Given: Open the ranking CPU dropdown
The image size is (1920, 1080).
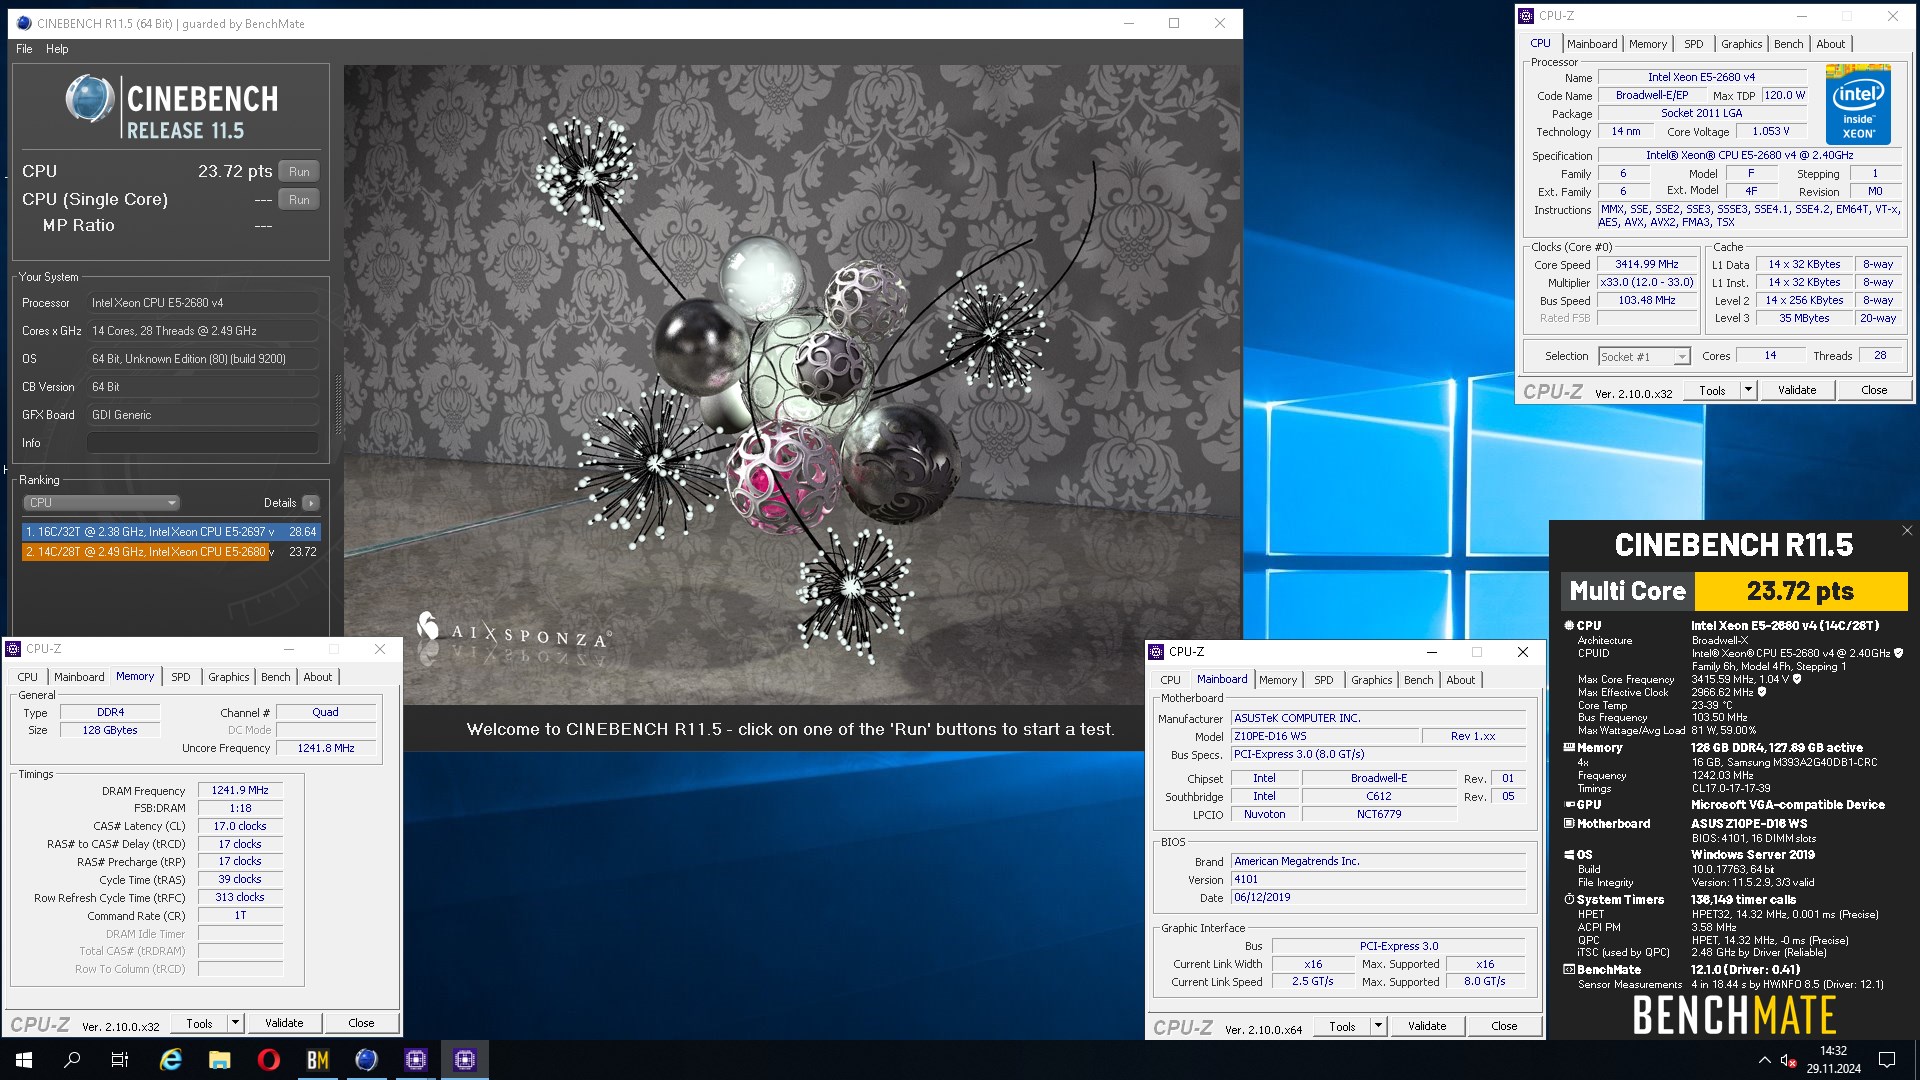Looking at the screenshot, I should pos(101,503).
